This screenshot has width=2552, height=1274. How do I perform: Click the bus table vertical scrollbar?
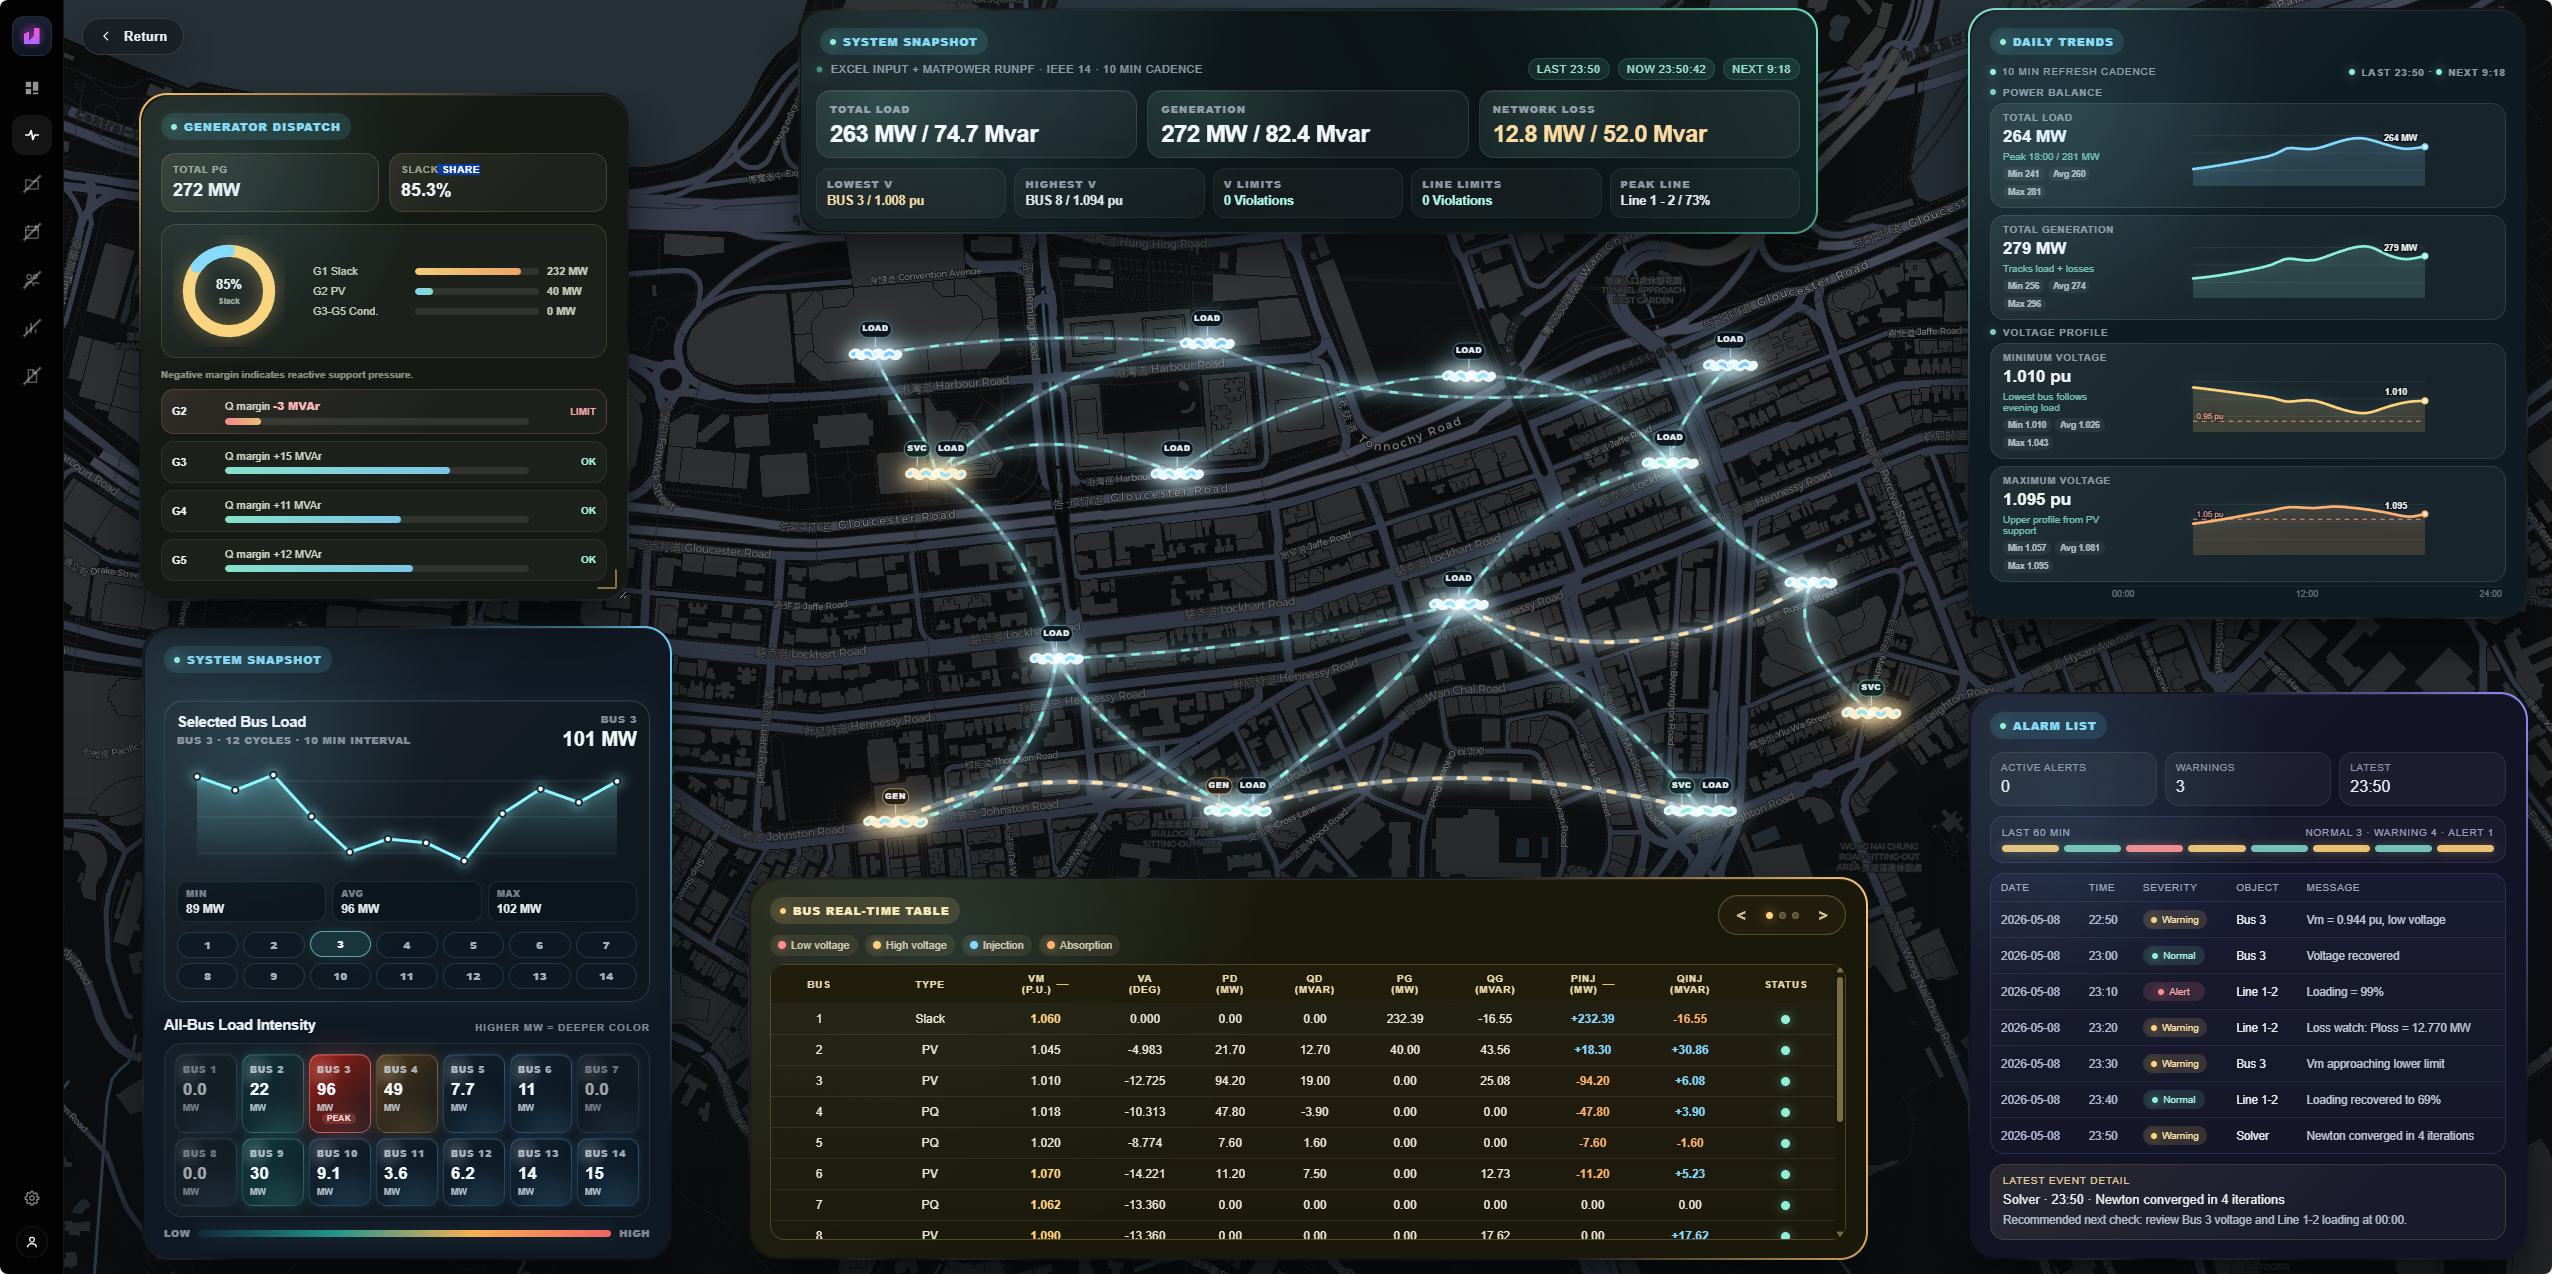click(x=1840, y=1050)
